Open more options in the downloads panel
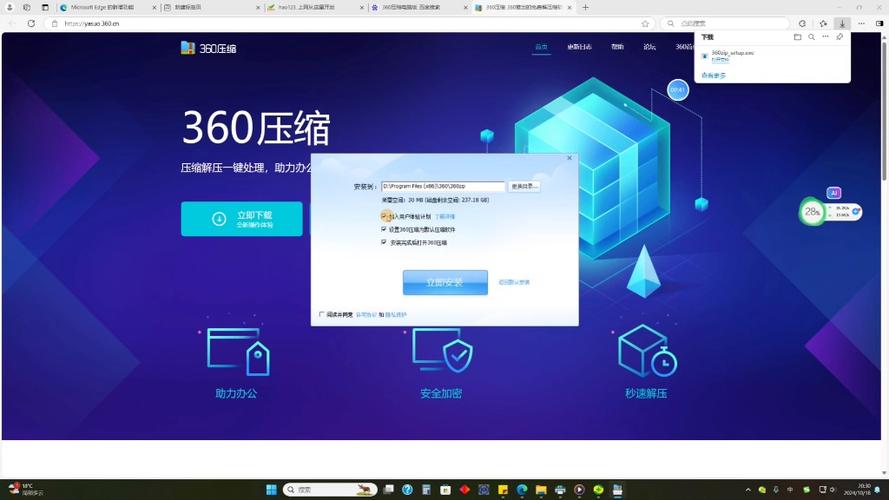 pyautogui.click(x=826, y=37)
